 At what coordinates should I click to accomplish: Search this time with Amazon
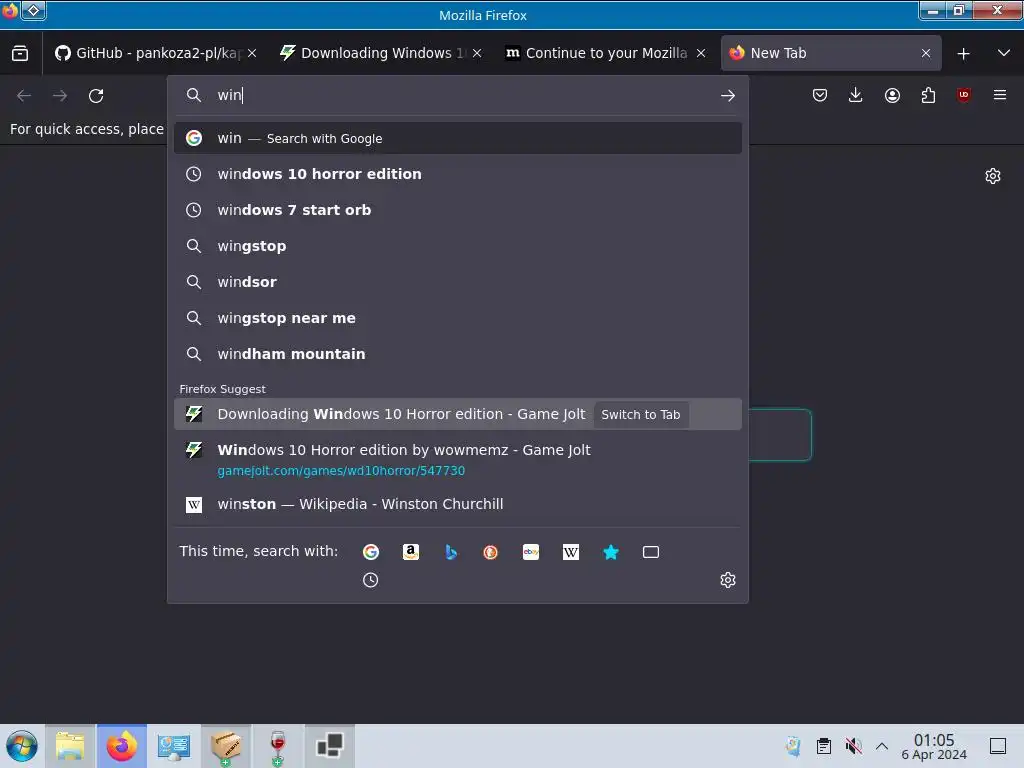coord(411,552)
